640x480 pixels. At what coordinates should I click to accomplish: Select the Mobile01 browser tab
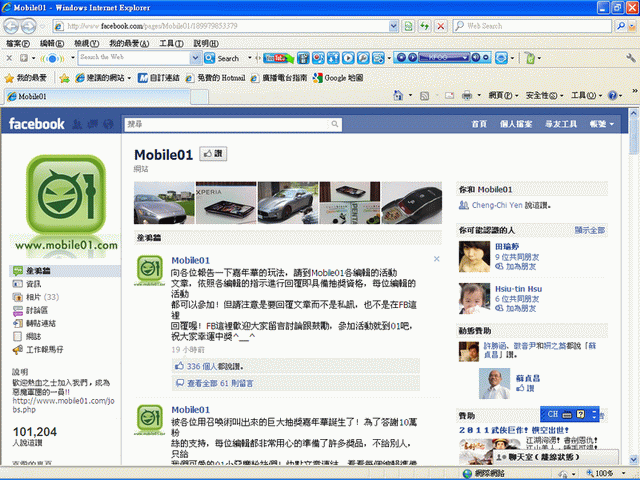pos(97,97)
